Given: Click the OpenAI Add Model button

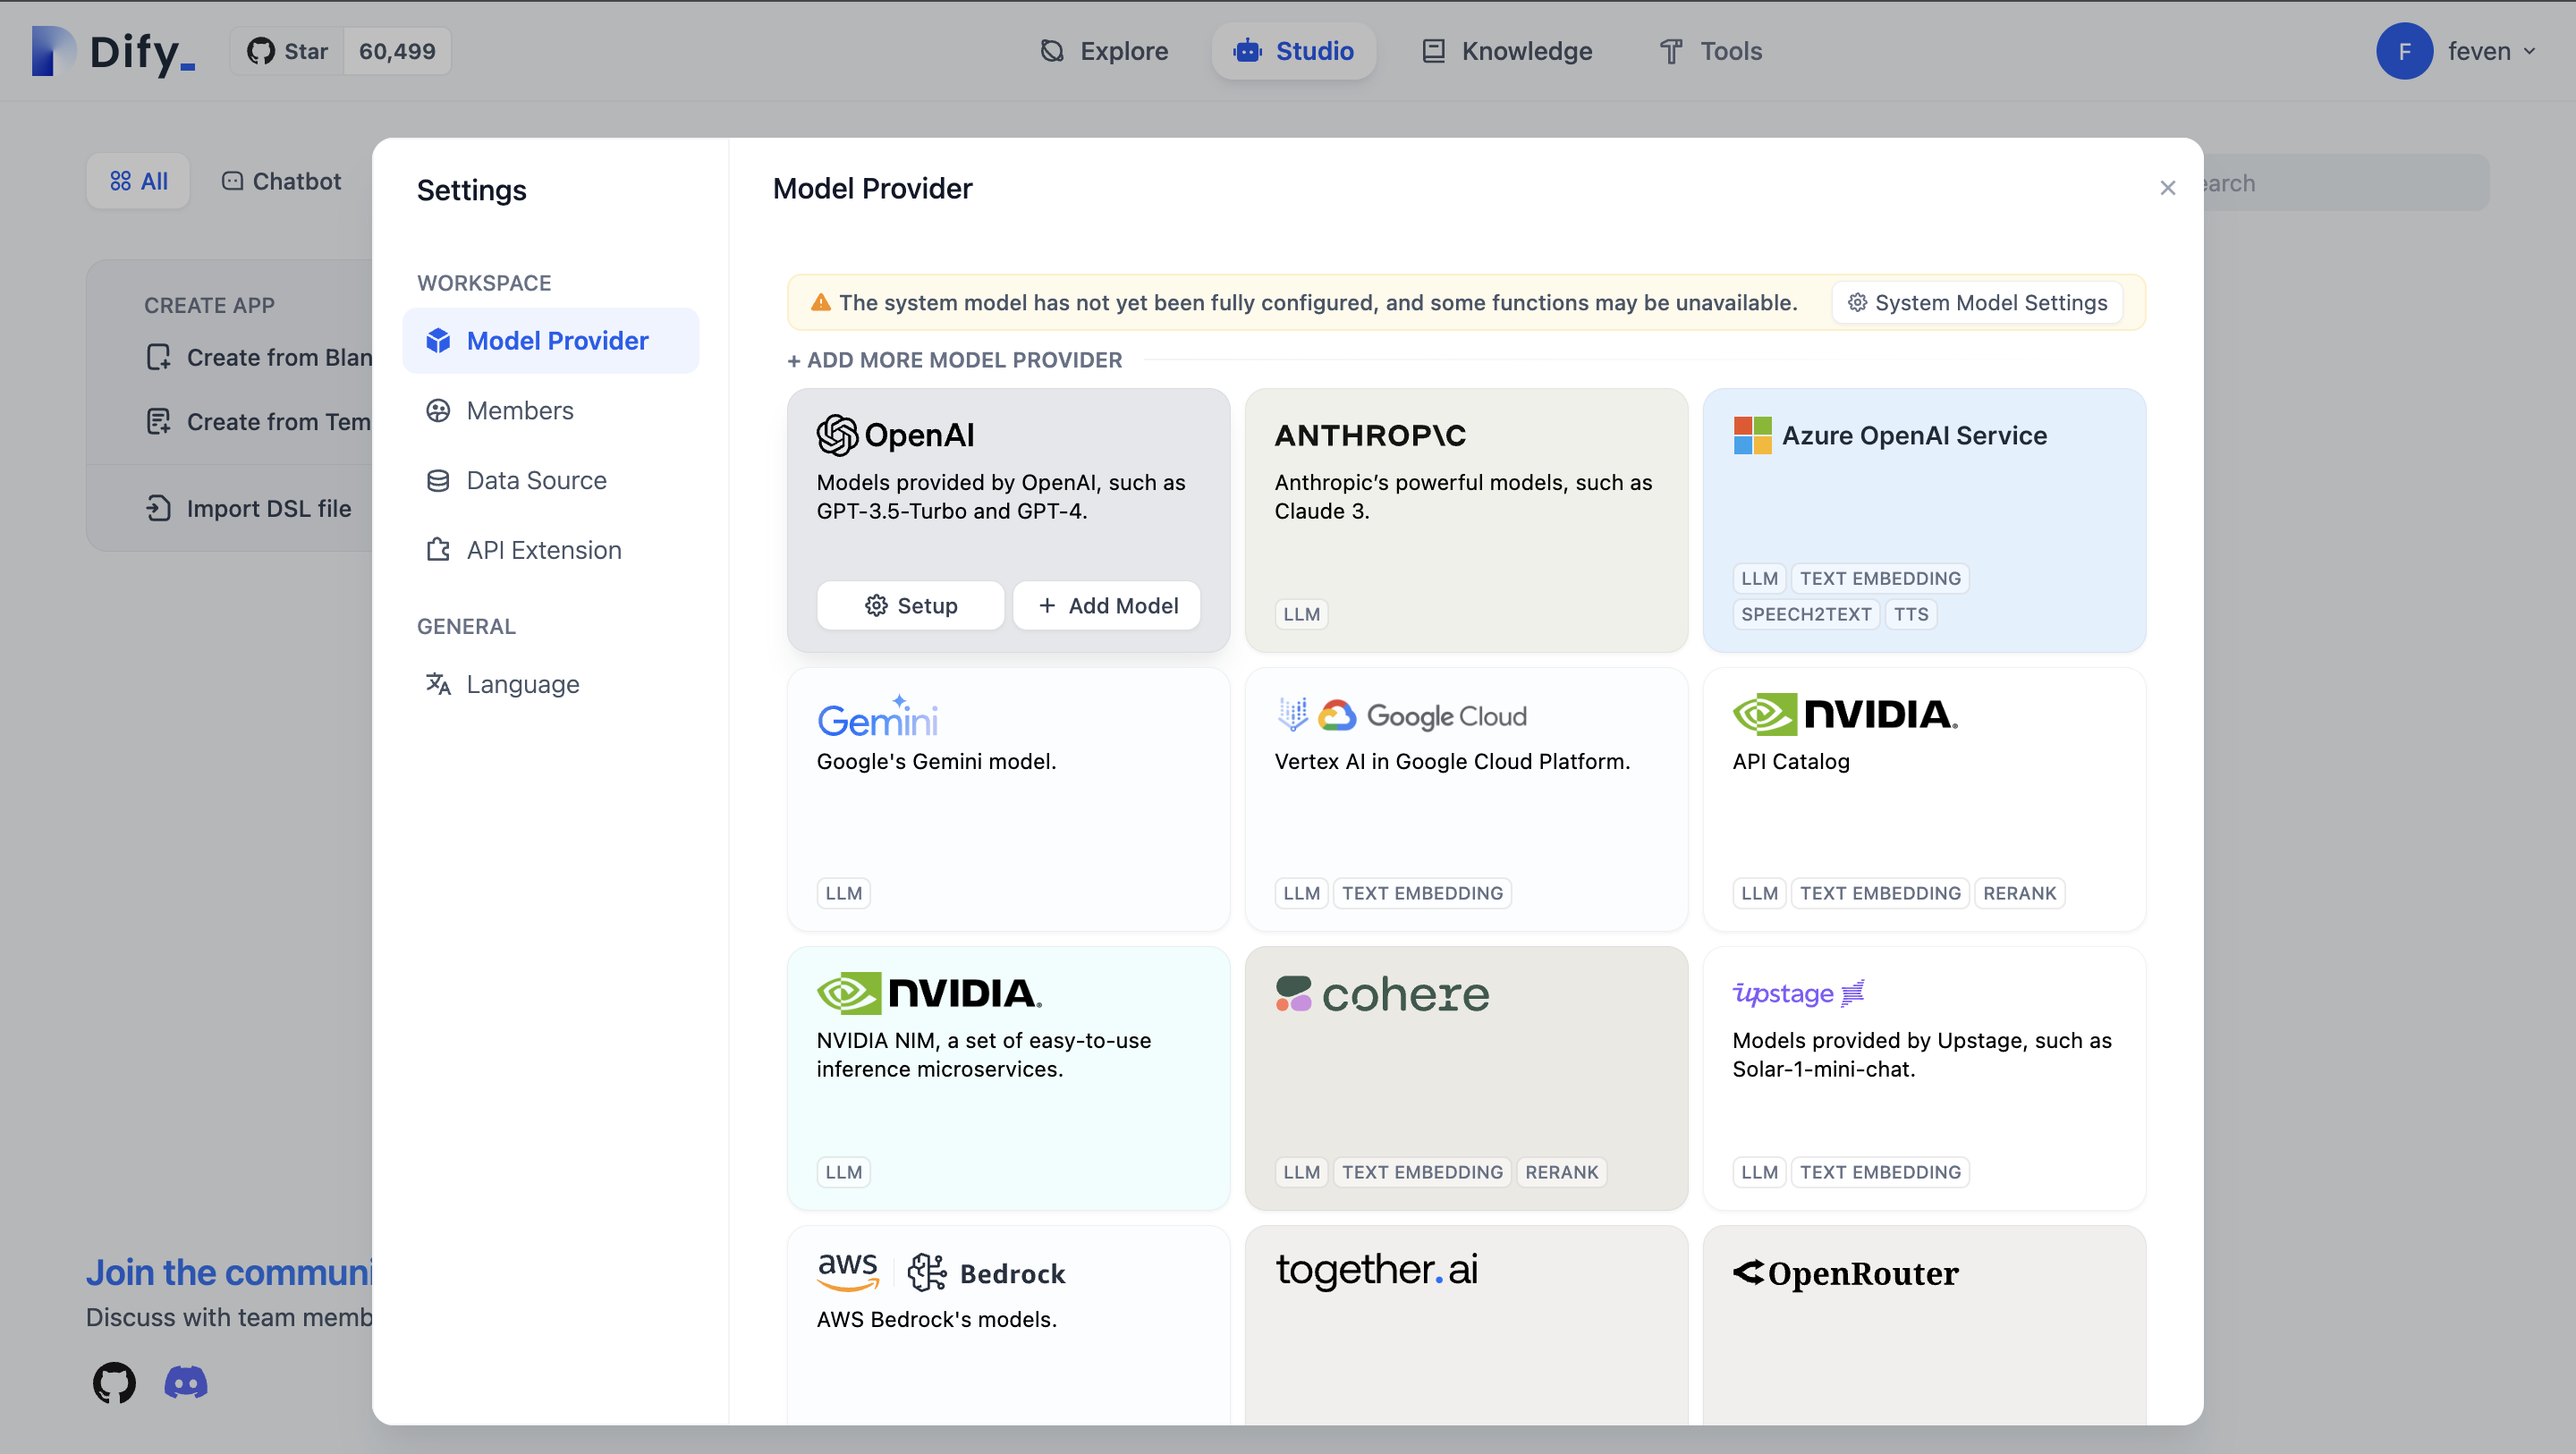Looking at the screenshot, I should (1107, 605).
